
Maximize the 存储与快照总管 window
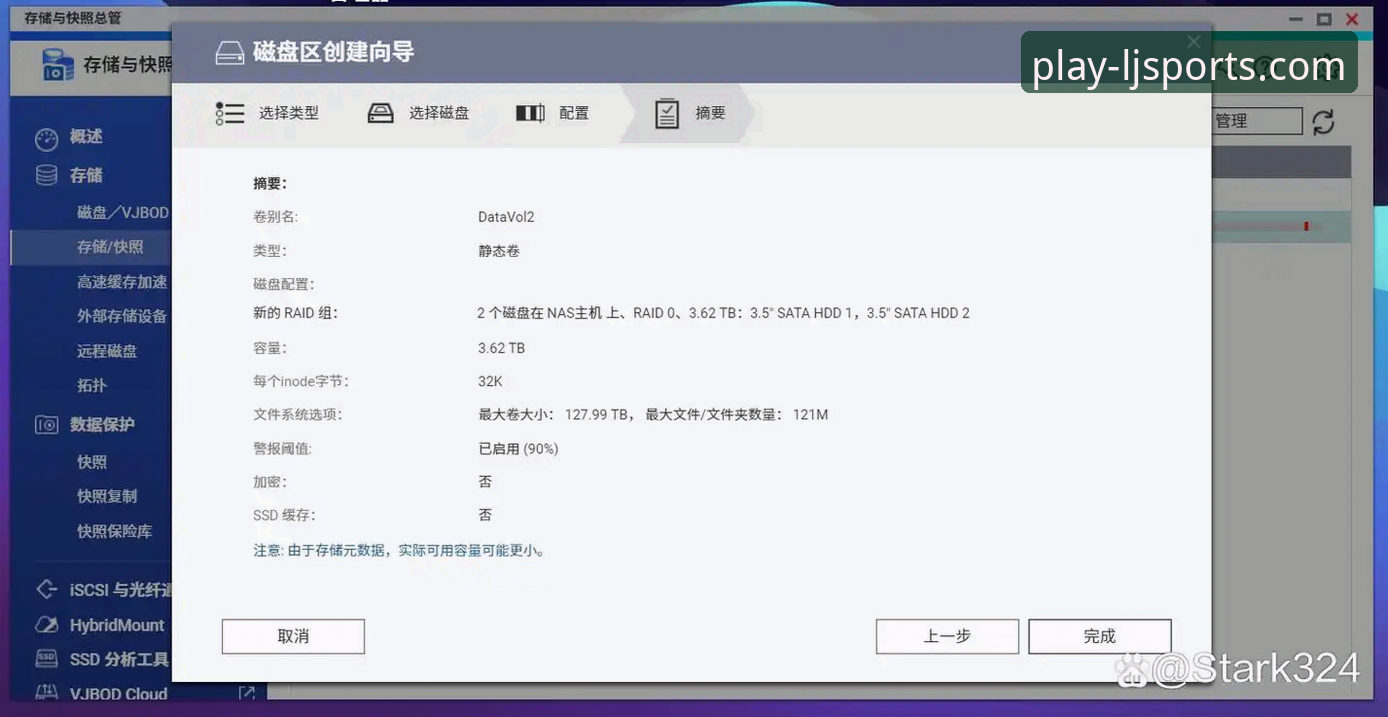pyautogui.click(x=1324, y=18)
